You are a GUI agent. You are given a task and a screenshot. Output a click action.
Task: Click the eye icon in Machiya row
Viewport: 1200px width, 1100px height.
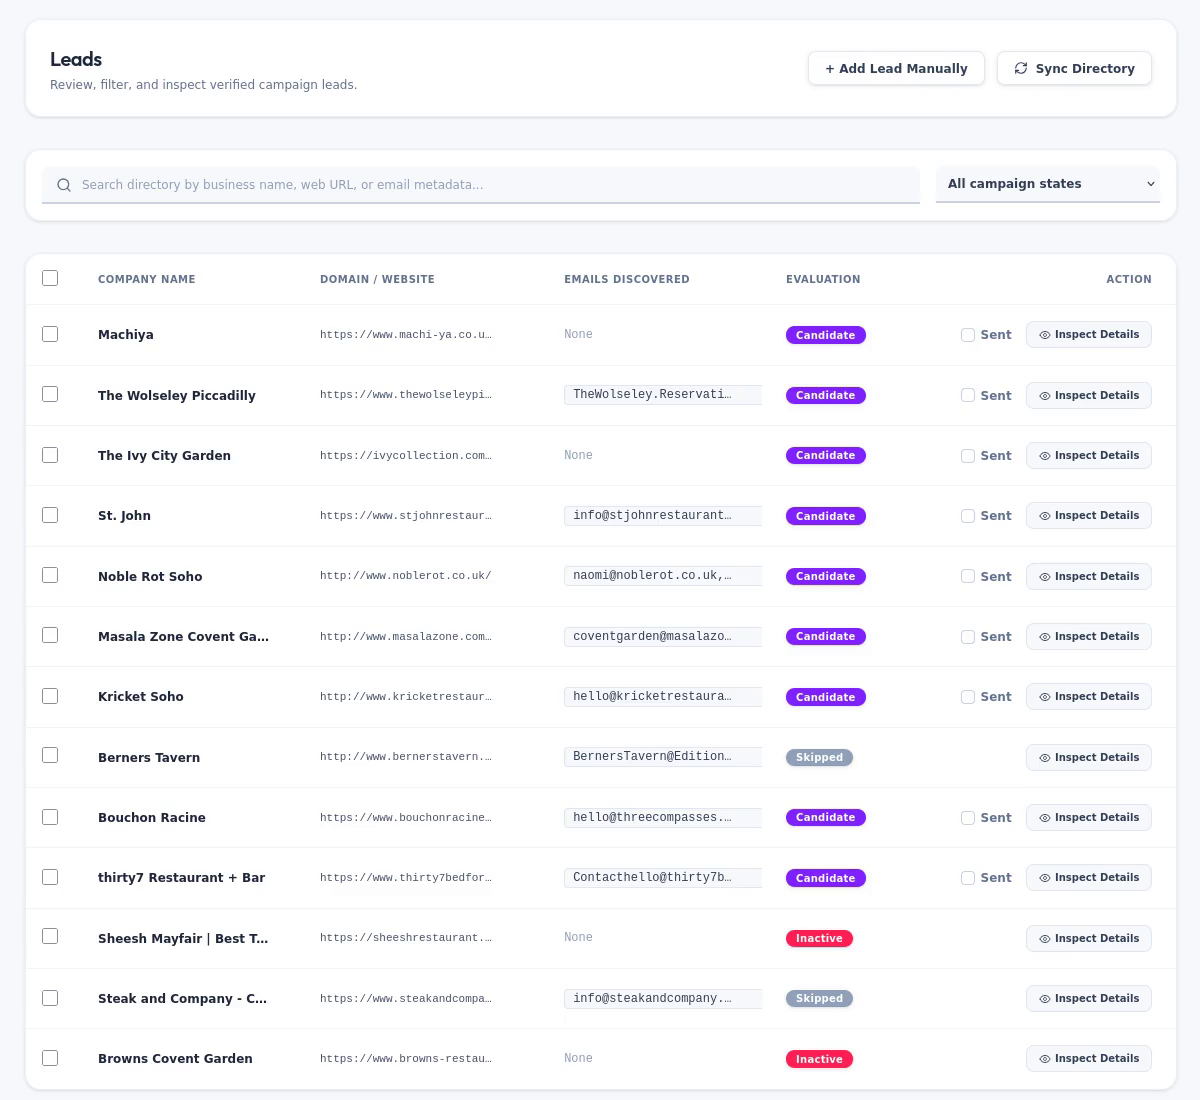(x=1044, y=335)
